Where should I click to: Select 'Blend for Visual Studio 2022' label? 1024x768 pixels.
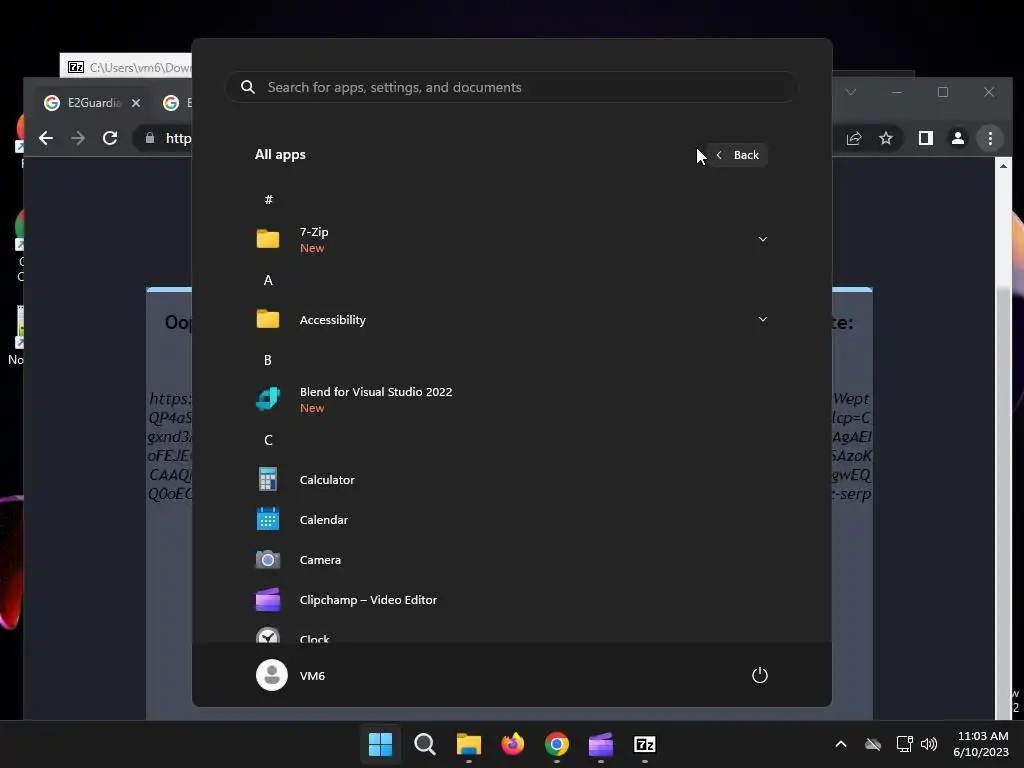coord(376,392)
